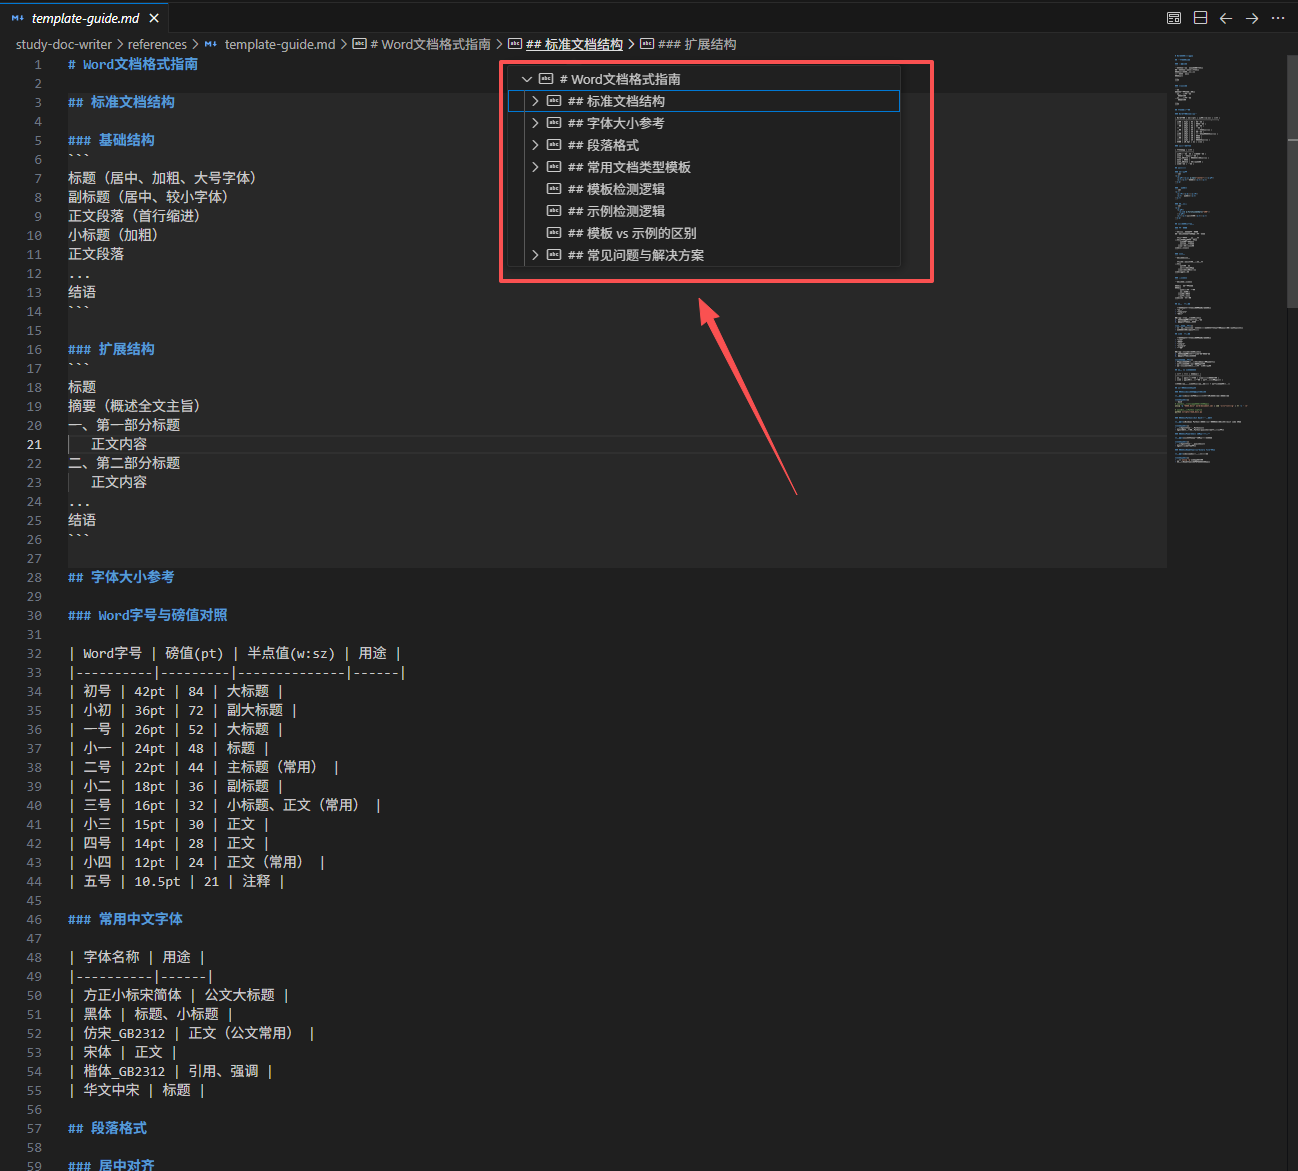Click the code minimap on the right
Screen dimensions: 1298x1171
(x=1210, y=260)
